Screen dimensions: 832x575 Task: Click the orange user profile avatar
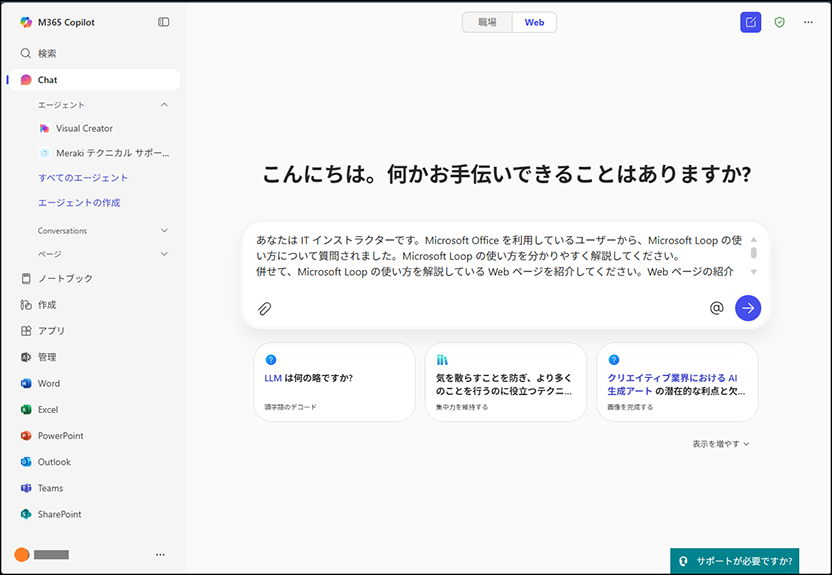22,554
